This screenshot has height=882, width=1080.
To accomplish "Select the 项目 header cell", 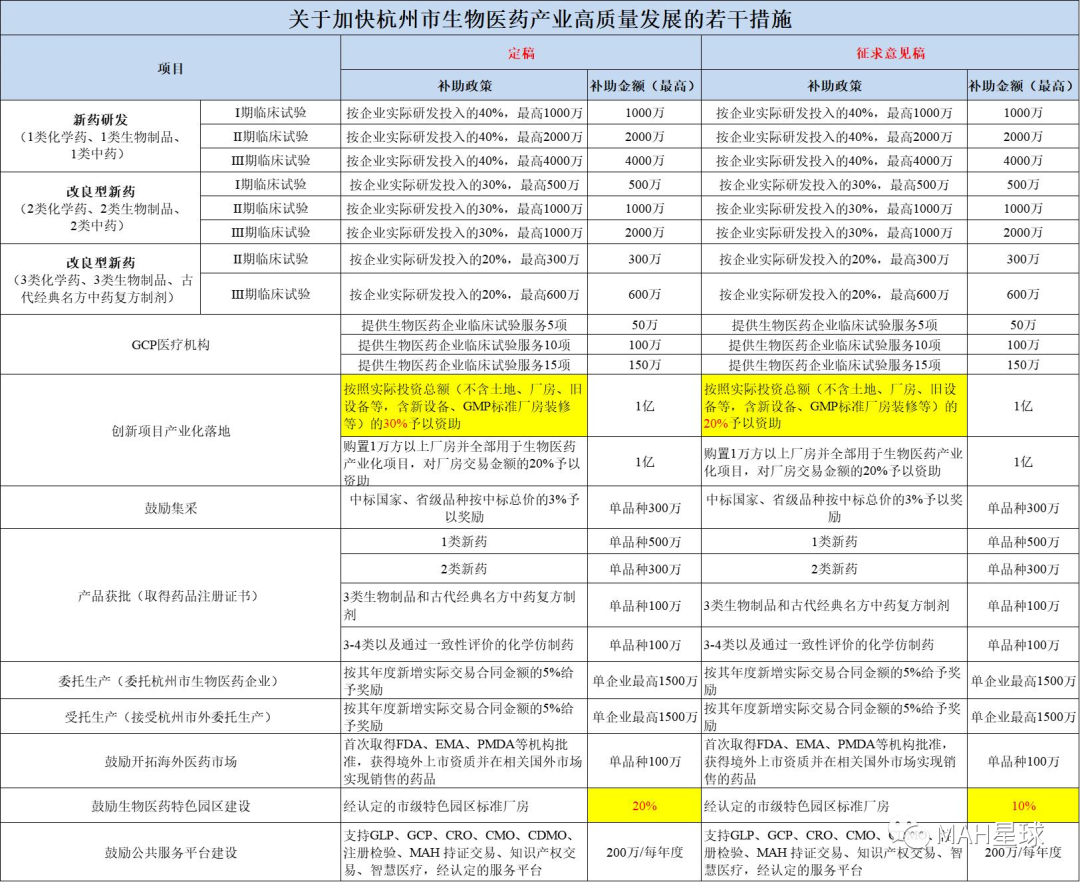I will (x=171, y=69).
